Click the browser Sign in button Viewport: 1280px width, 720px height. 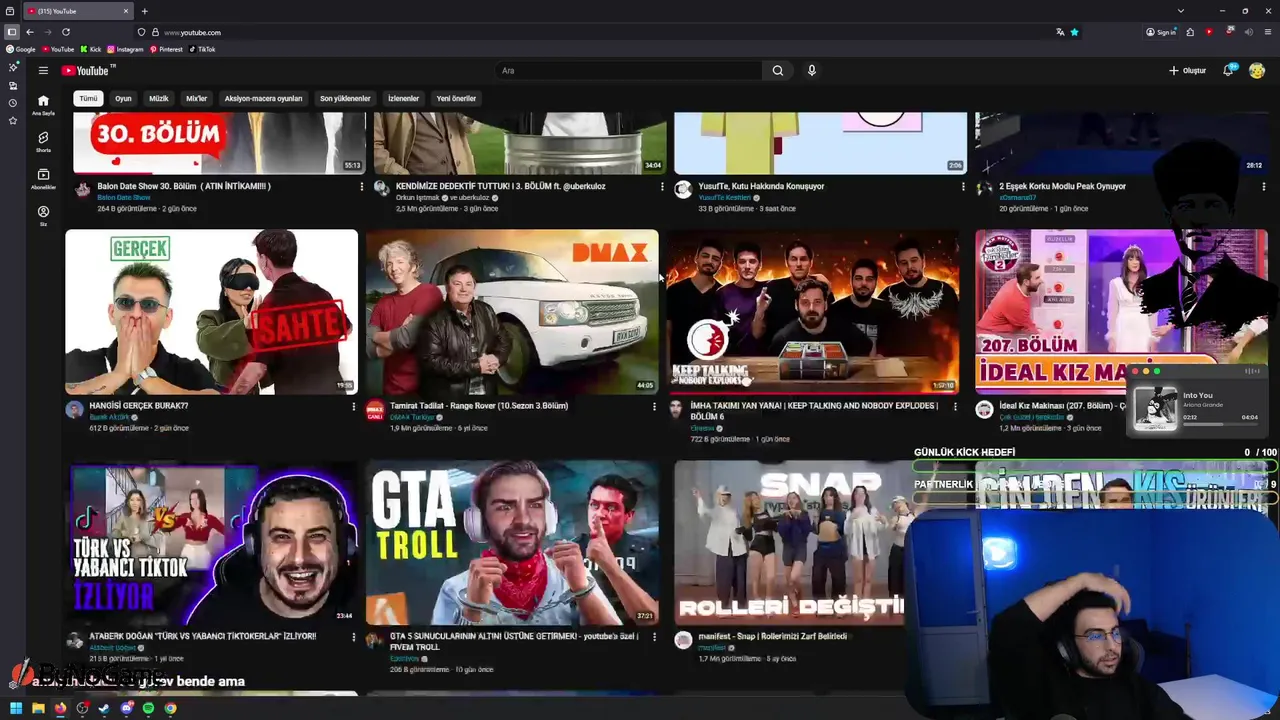[x=1161, y=32]
